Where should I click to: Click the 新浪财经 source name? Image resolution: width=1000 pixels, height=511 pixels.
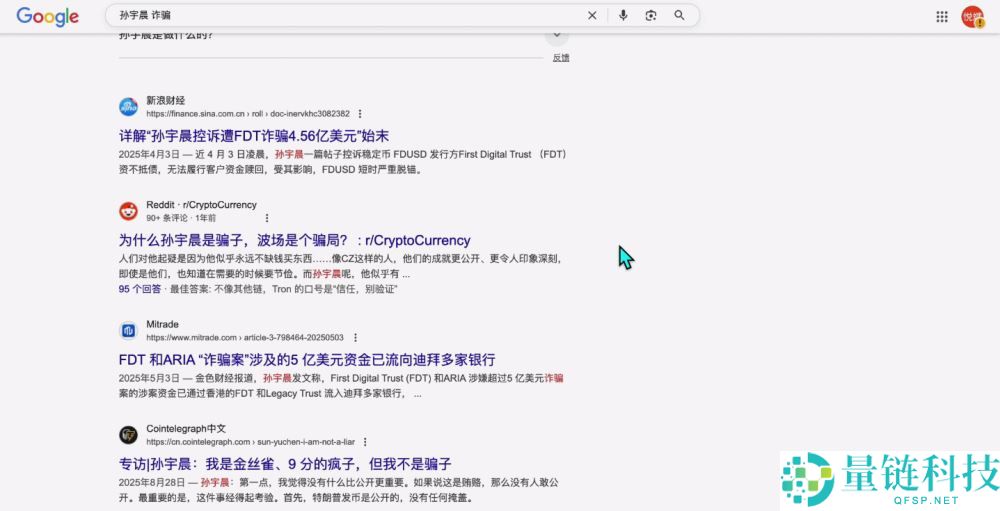[x=166, y=100]
